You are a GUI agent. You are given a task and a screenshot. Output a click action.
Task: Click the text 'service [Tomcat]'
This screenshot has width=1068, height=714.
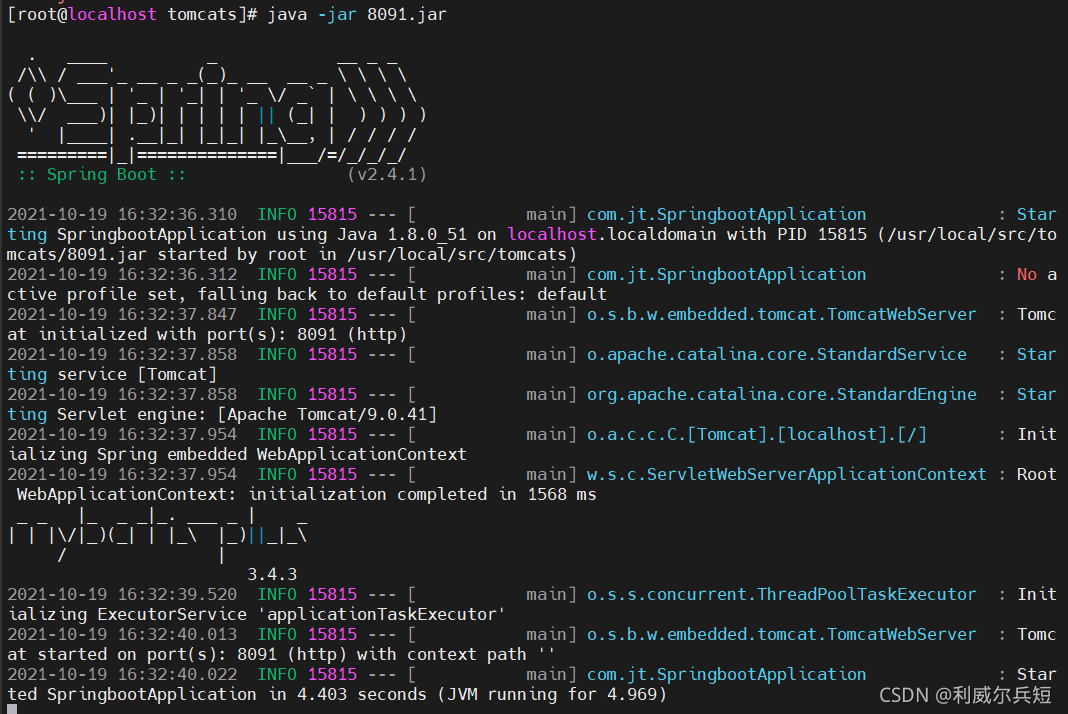pyautogui.click(x=137, y=375)
